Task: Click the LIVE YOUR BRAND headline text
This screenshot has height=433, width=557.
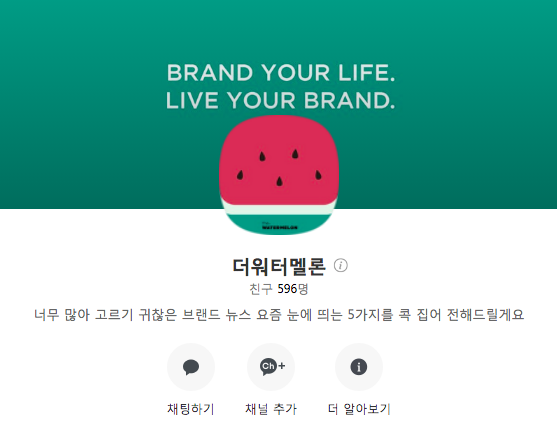Action: coord(280,100)
